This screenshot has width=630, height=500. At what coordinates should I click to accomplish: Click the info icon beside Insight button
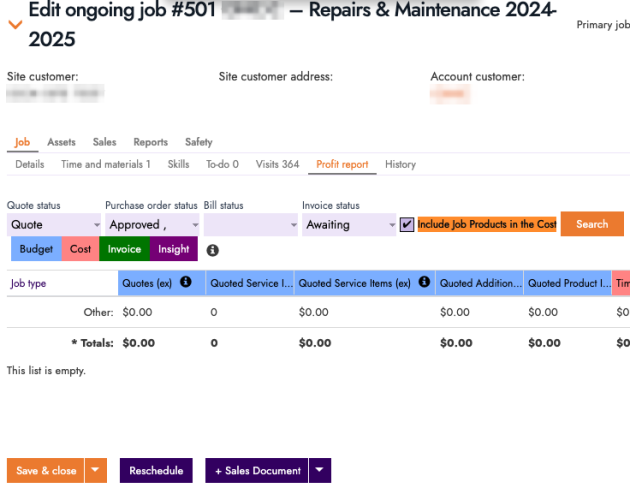point(213,250)
